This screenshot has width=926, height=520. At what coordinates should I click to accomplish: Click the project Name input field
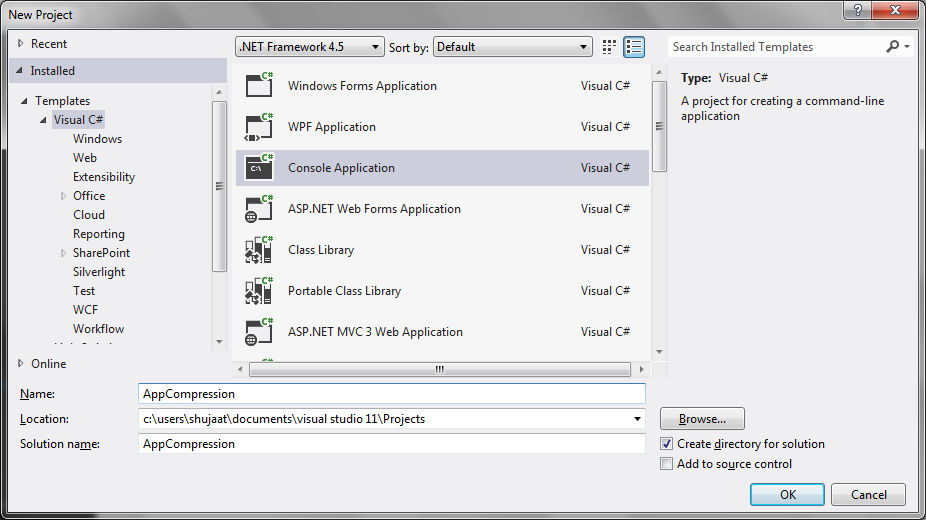point(392,394)
